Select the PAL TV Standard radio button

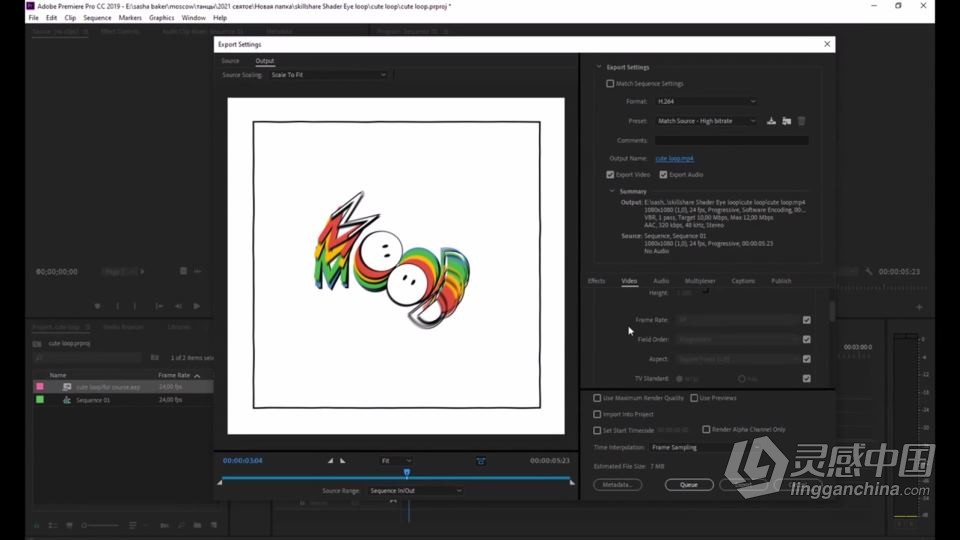coord(741,379)
